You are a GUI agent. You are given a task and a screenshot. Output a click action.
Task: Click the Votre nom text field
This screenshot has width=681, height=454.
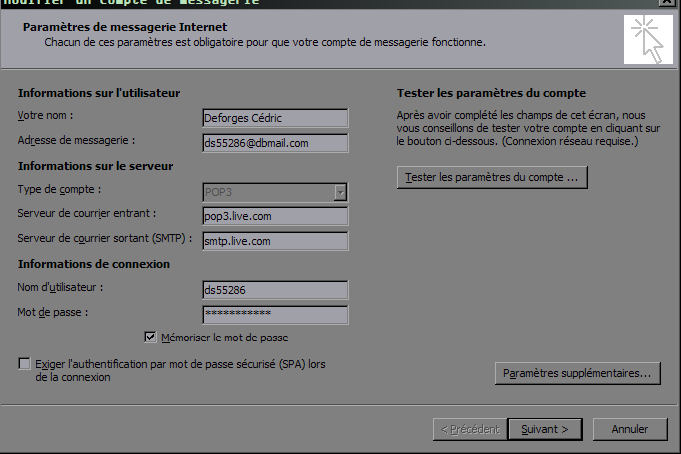[274, 118]
